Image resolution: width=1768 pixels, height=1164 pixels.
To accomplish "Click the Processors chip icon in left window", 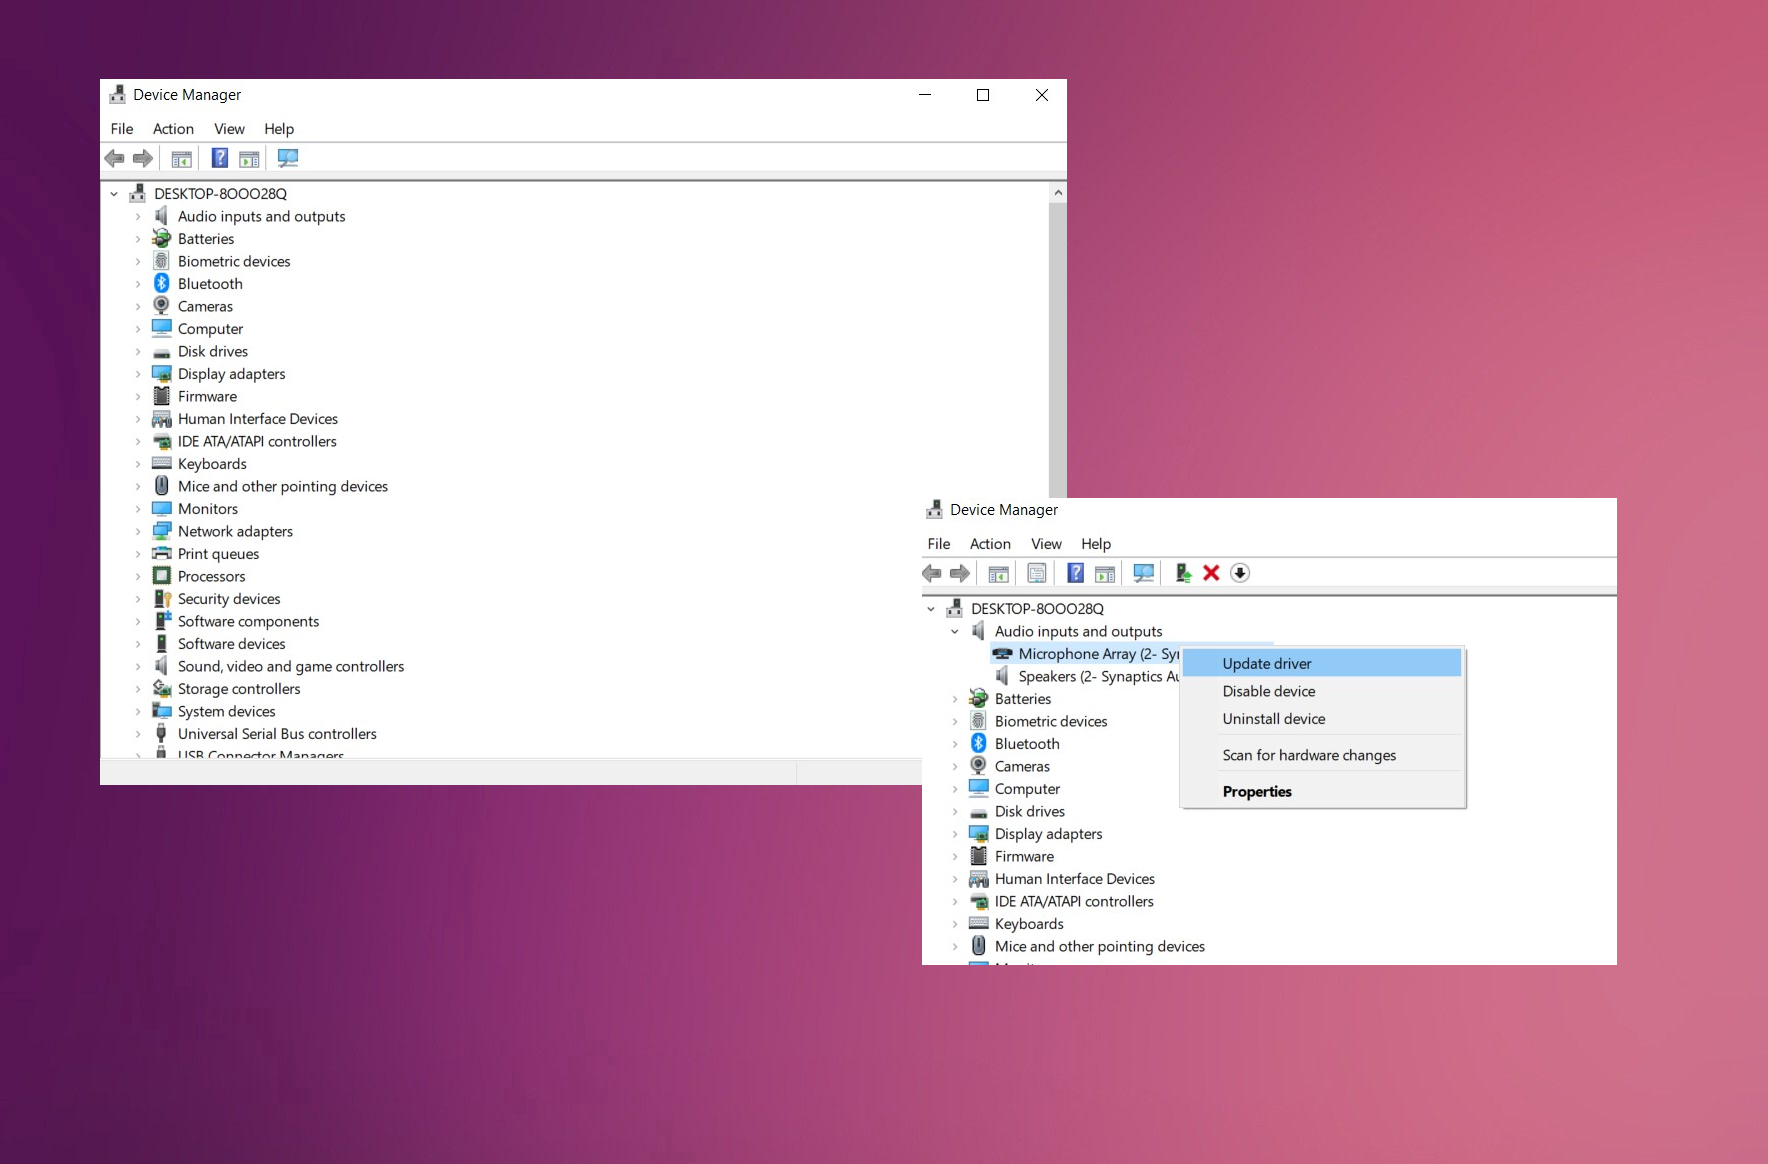I will pyautogui.click(x=162, y=576).
